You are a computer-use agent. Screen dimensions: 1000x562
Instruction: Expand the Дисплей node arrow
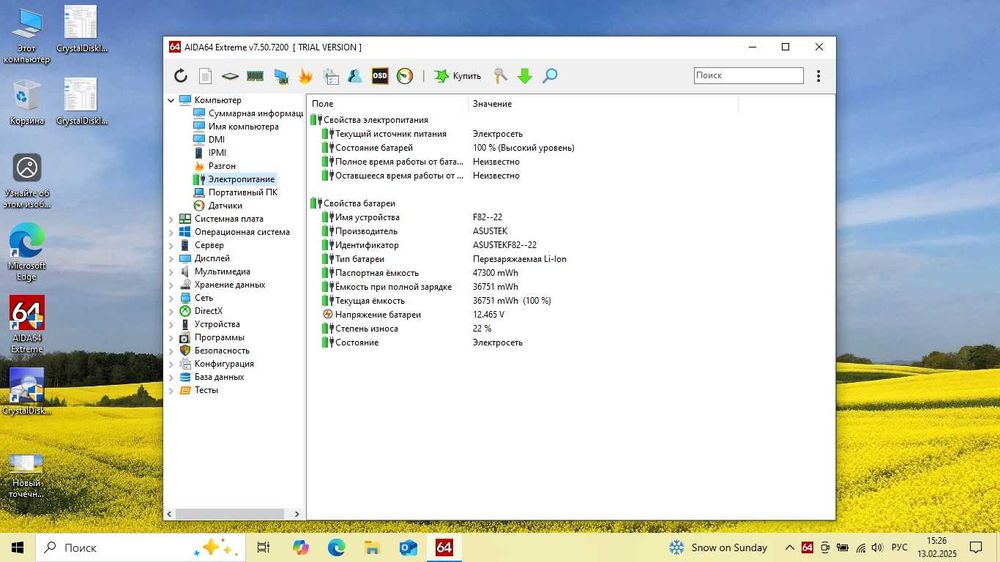pyautogui.click(x=171, y=258)
